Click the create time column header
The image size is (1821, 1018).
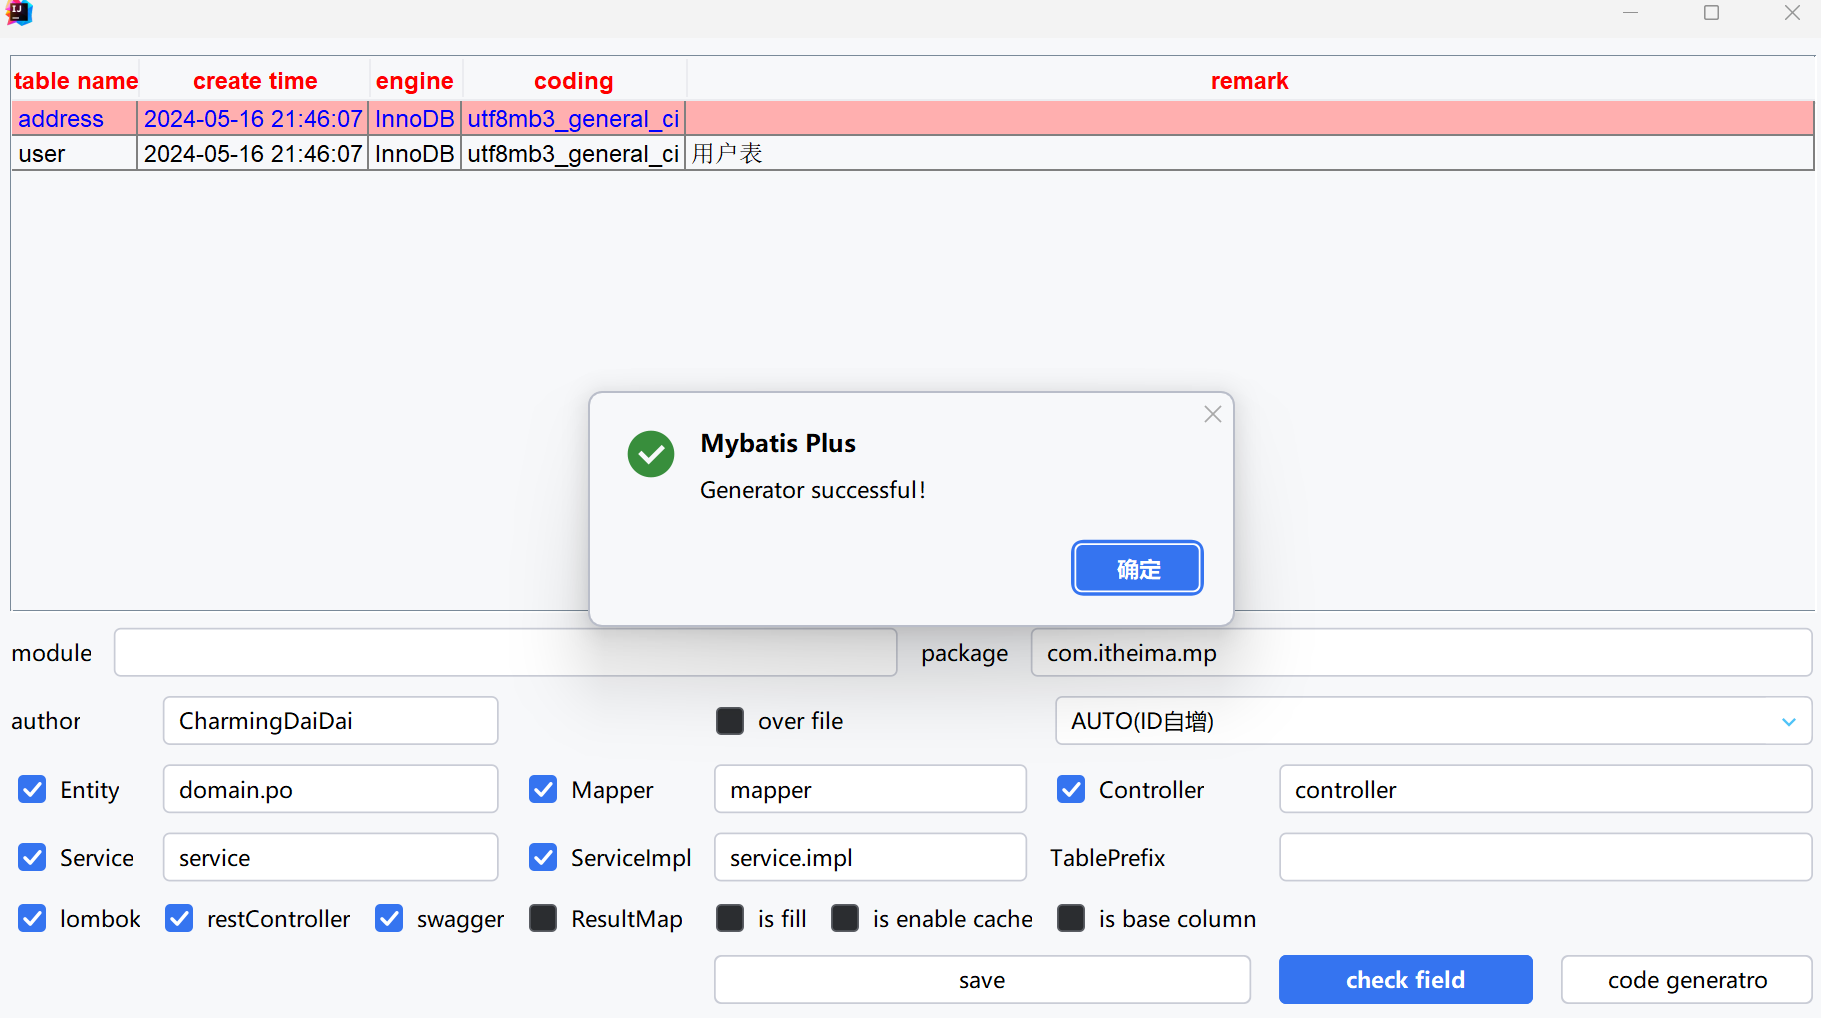[x=255, y=81]
